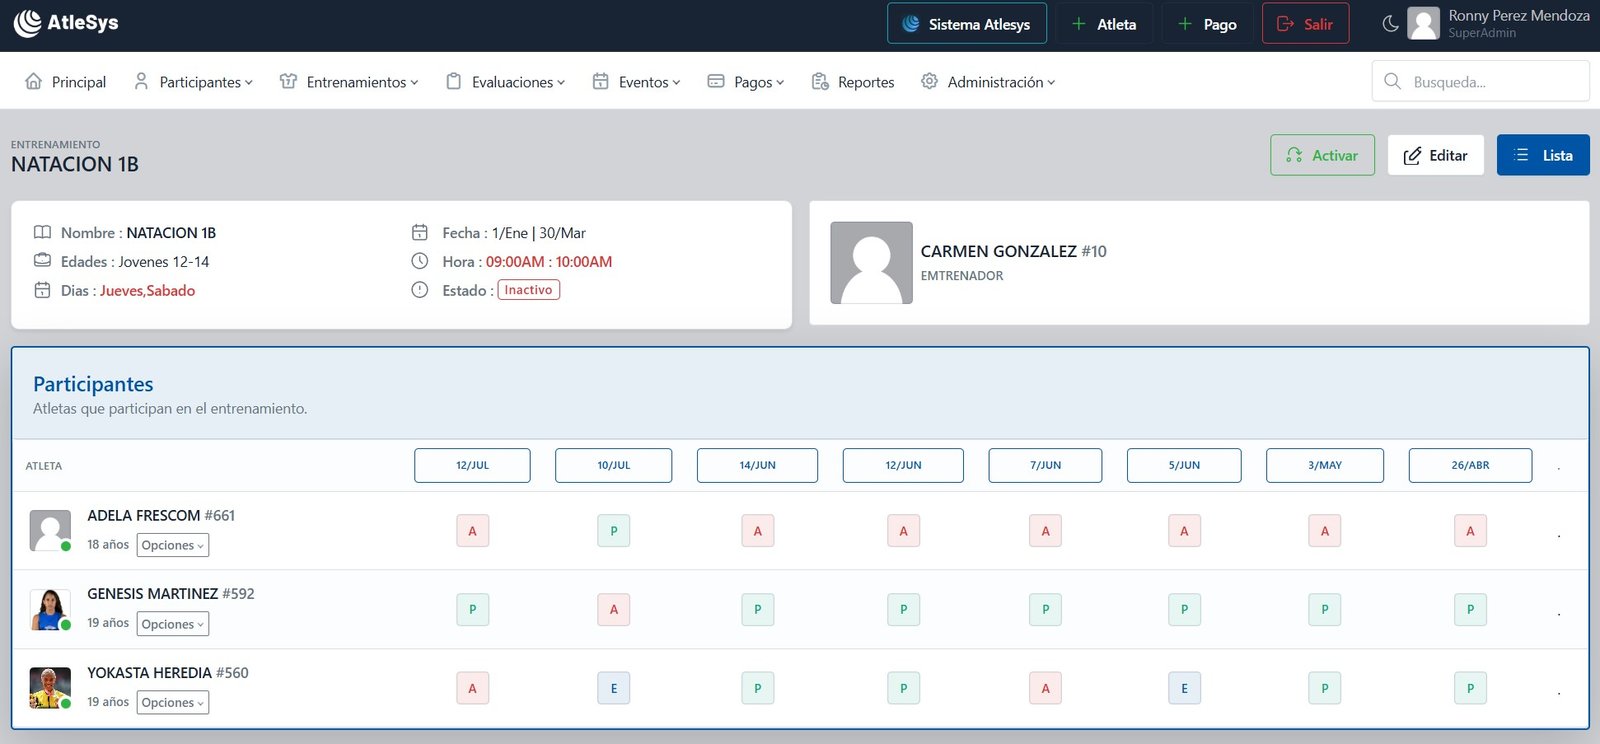Toggle dark mode moon icon
Screen dimensions: 1600x744
click(x=1390, y=24)
